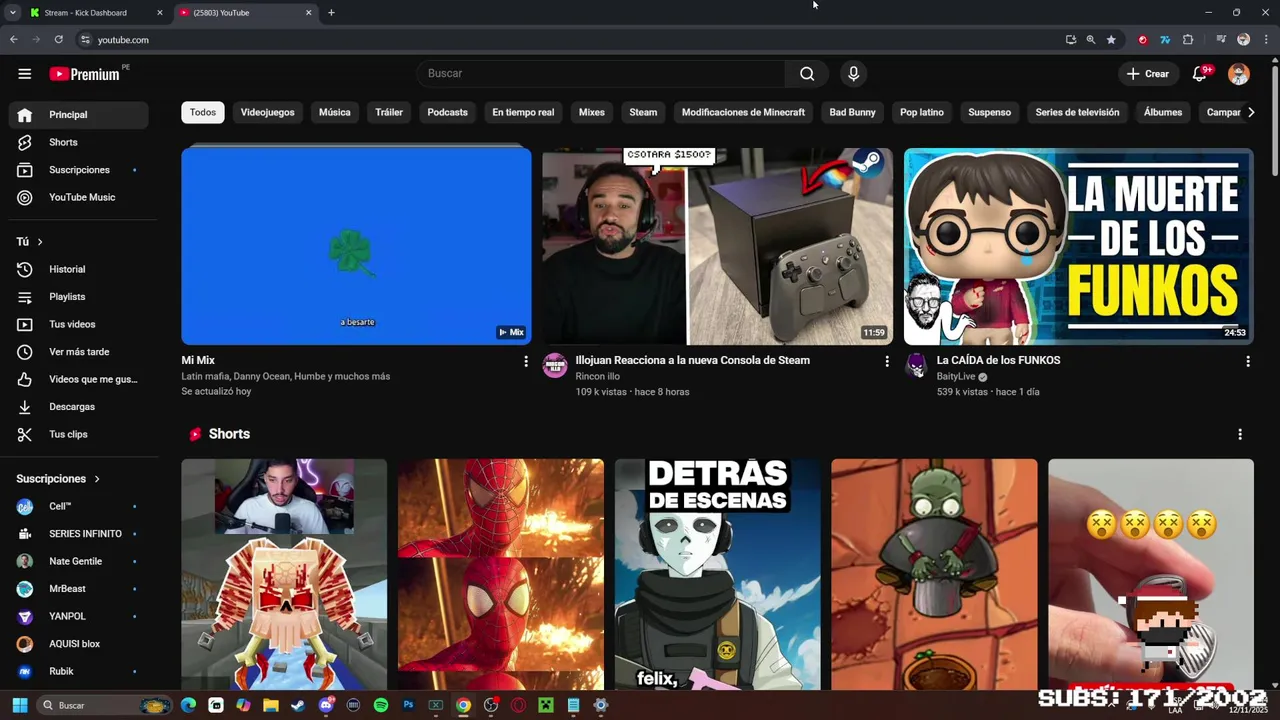Open the SERIES INFINITO subscription
Screen dimensions: 1280x720
tap(78, 534)
